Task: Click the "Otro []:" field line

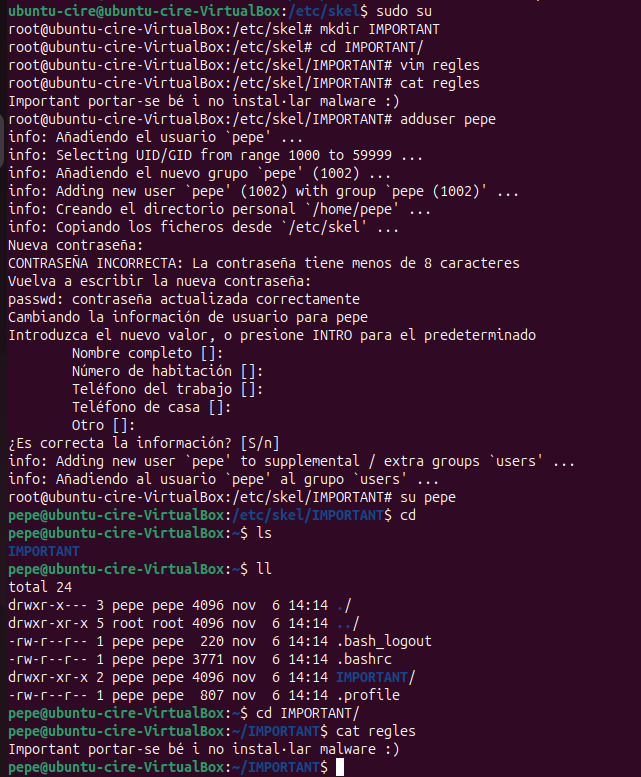Action: pyautogui.click(x=111, y=425)
